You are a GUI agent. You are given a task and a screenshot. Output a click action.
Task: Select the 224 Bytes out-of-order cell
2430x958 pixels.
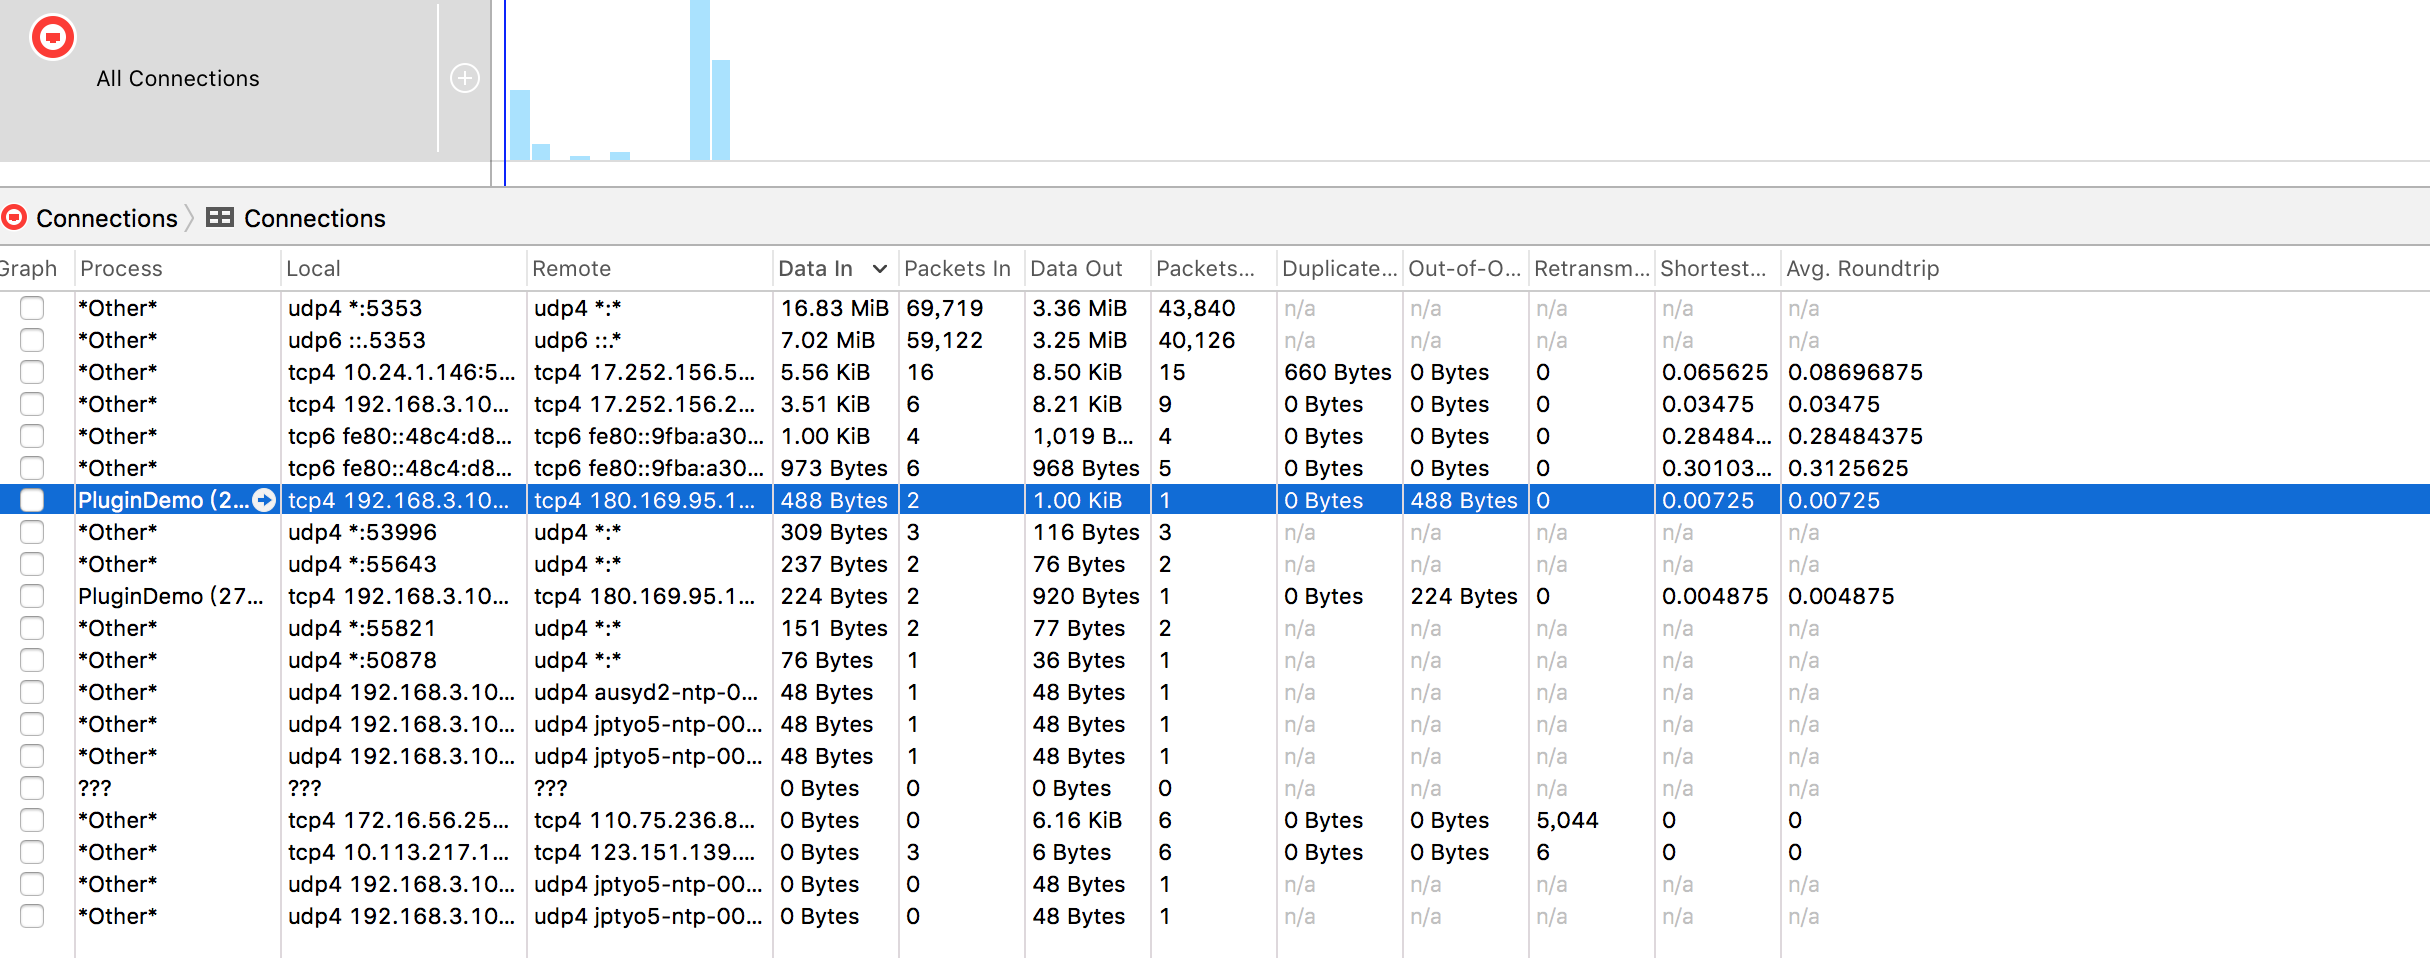click(x=1463, y=596)
